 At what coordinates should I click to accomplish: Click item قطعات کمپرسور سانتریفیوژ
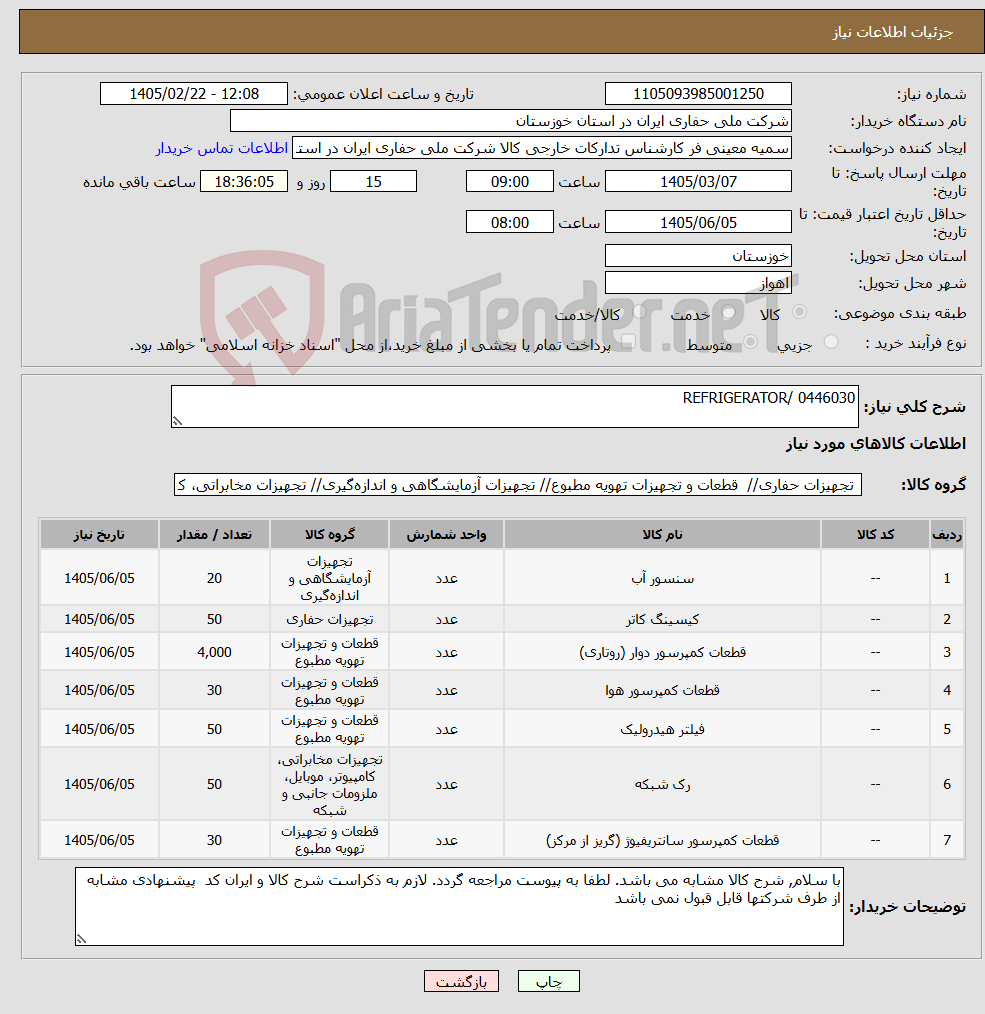pyautogui.click(x=662, y=840)
